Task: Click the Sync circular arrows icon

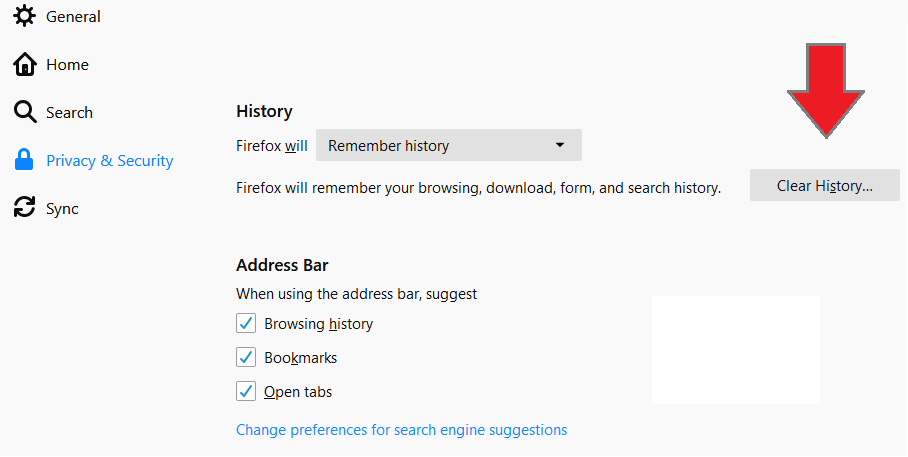Action: point(24,207)
